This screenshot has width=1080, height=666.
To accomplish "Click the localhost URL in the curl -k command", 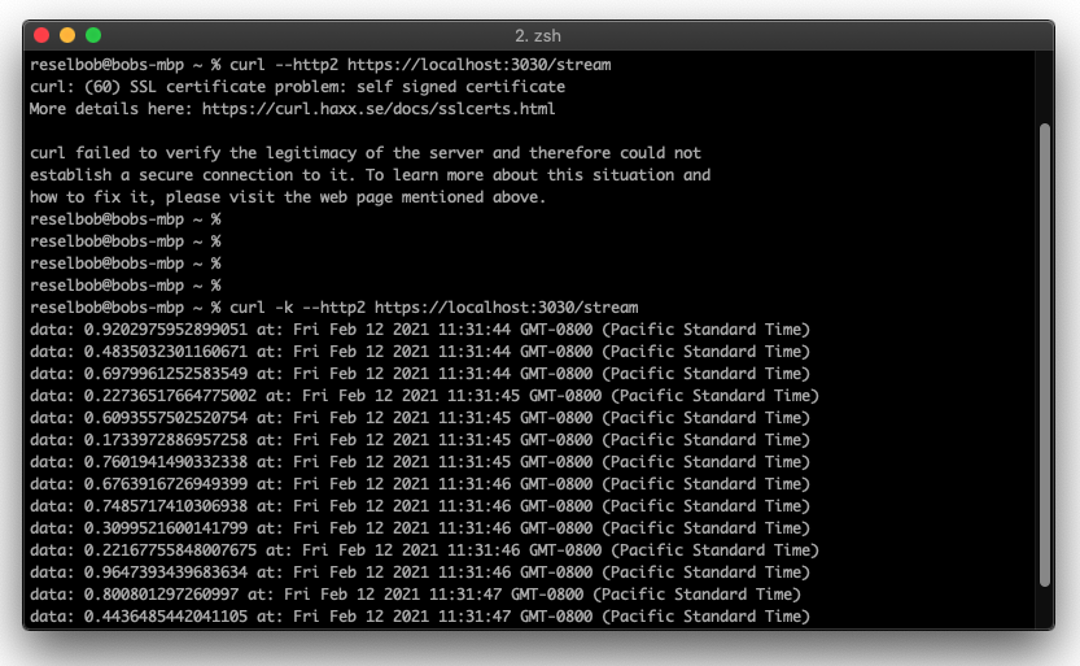I will pos(505,307).
